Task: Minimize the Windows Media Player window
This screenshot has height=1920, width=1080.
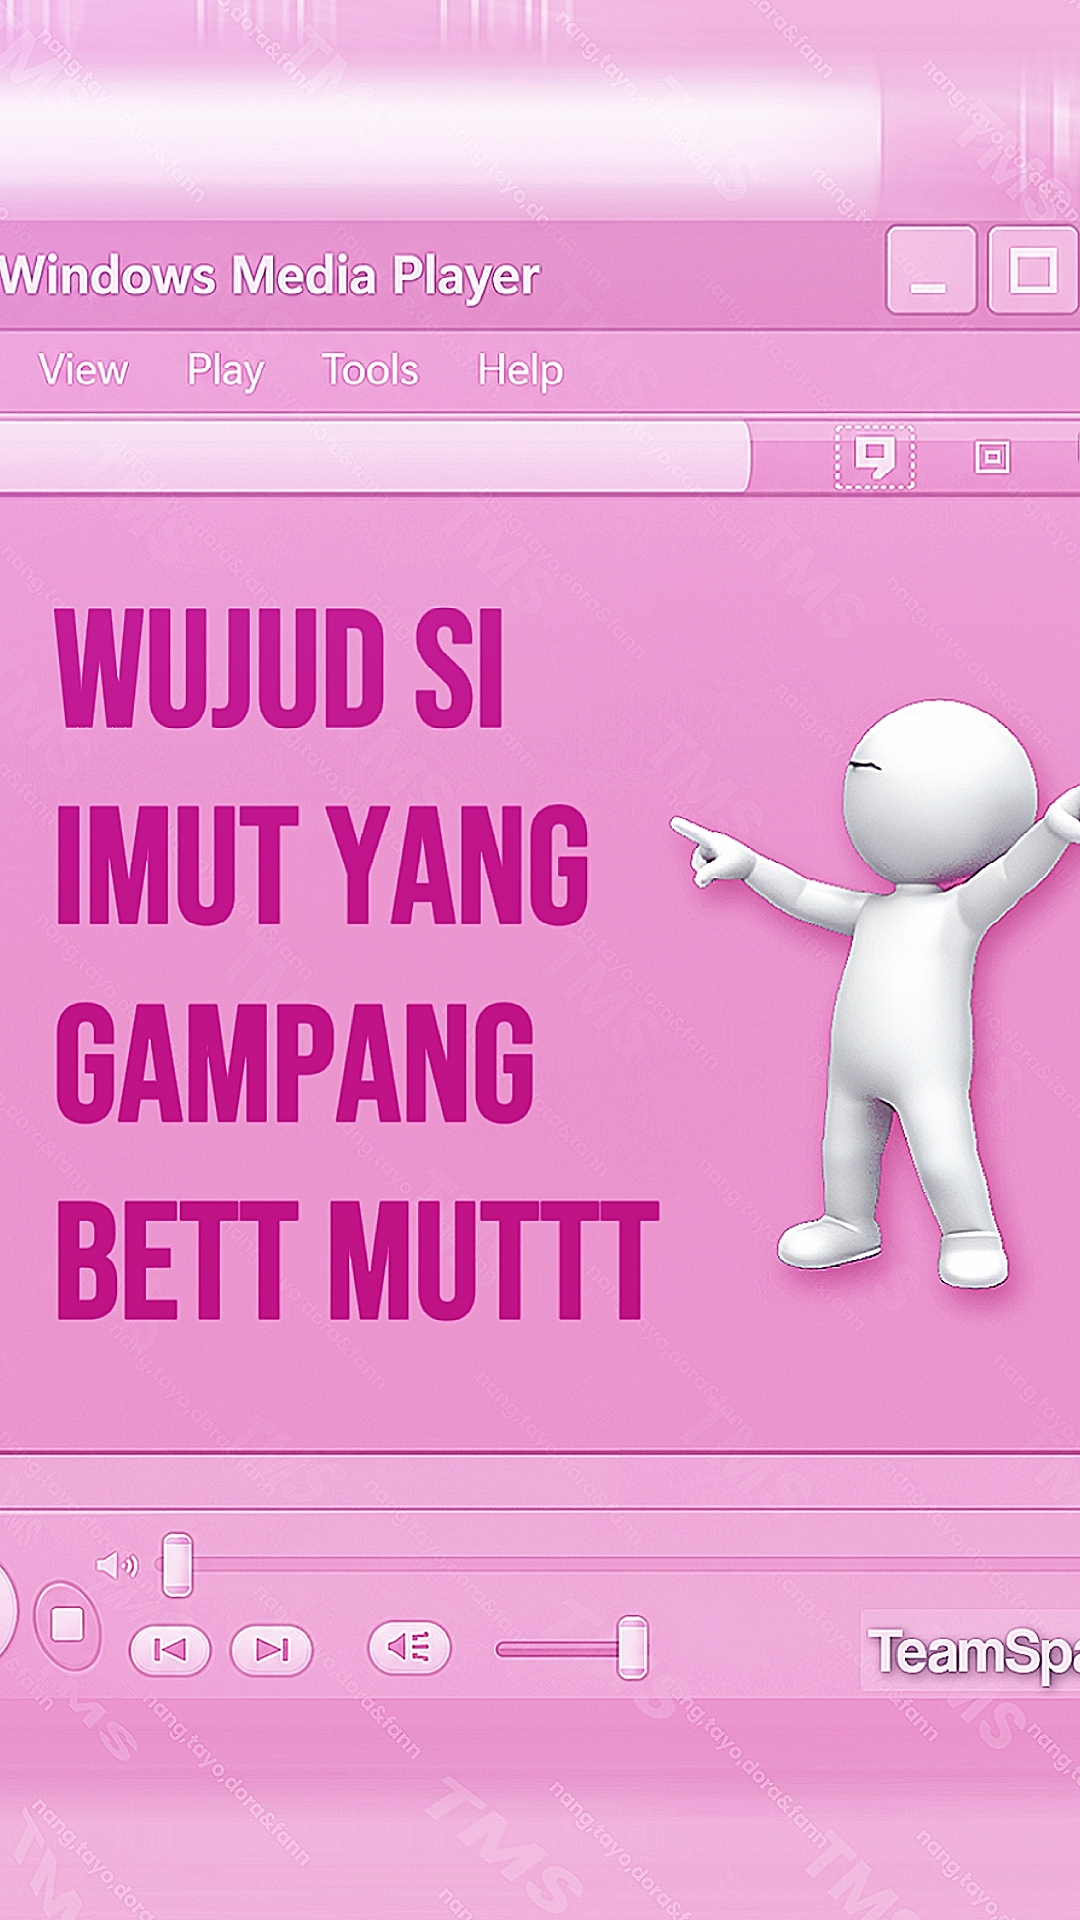Action: pyautogui.click(x=931, y=270)
